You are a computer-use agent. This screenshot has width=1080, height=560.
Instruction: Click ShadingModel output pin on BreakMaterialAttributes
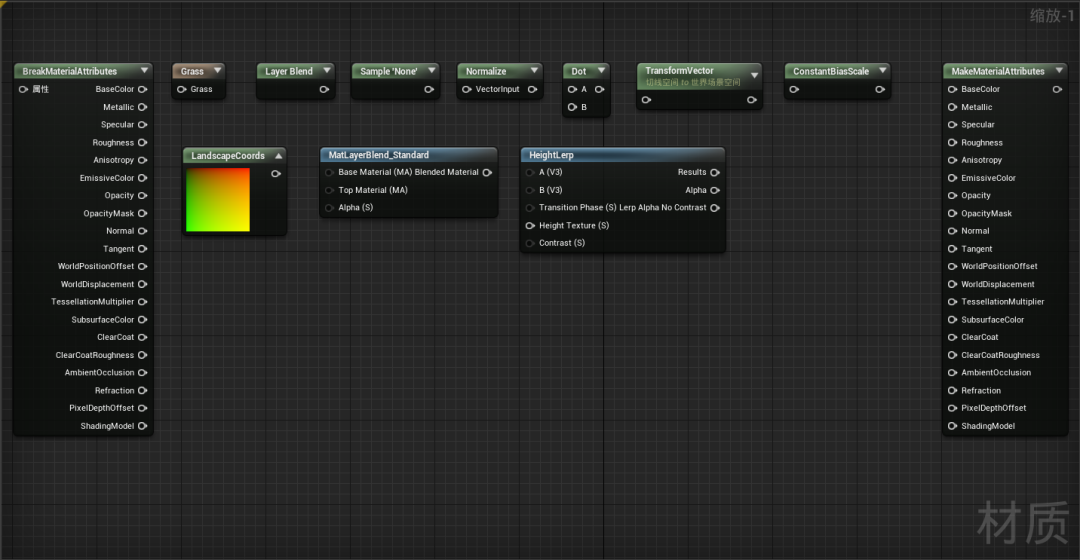(143, 426)
